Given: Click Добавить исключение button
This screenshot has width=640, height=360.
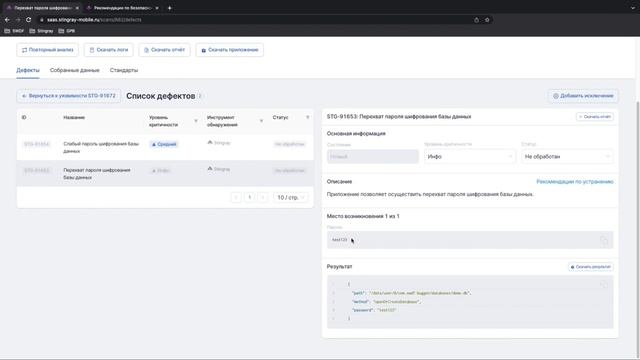Looking at the screenshot, I should [x=583, y=96].
